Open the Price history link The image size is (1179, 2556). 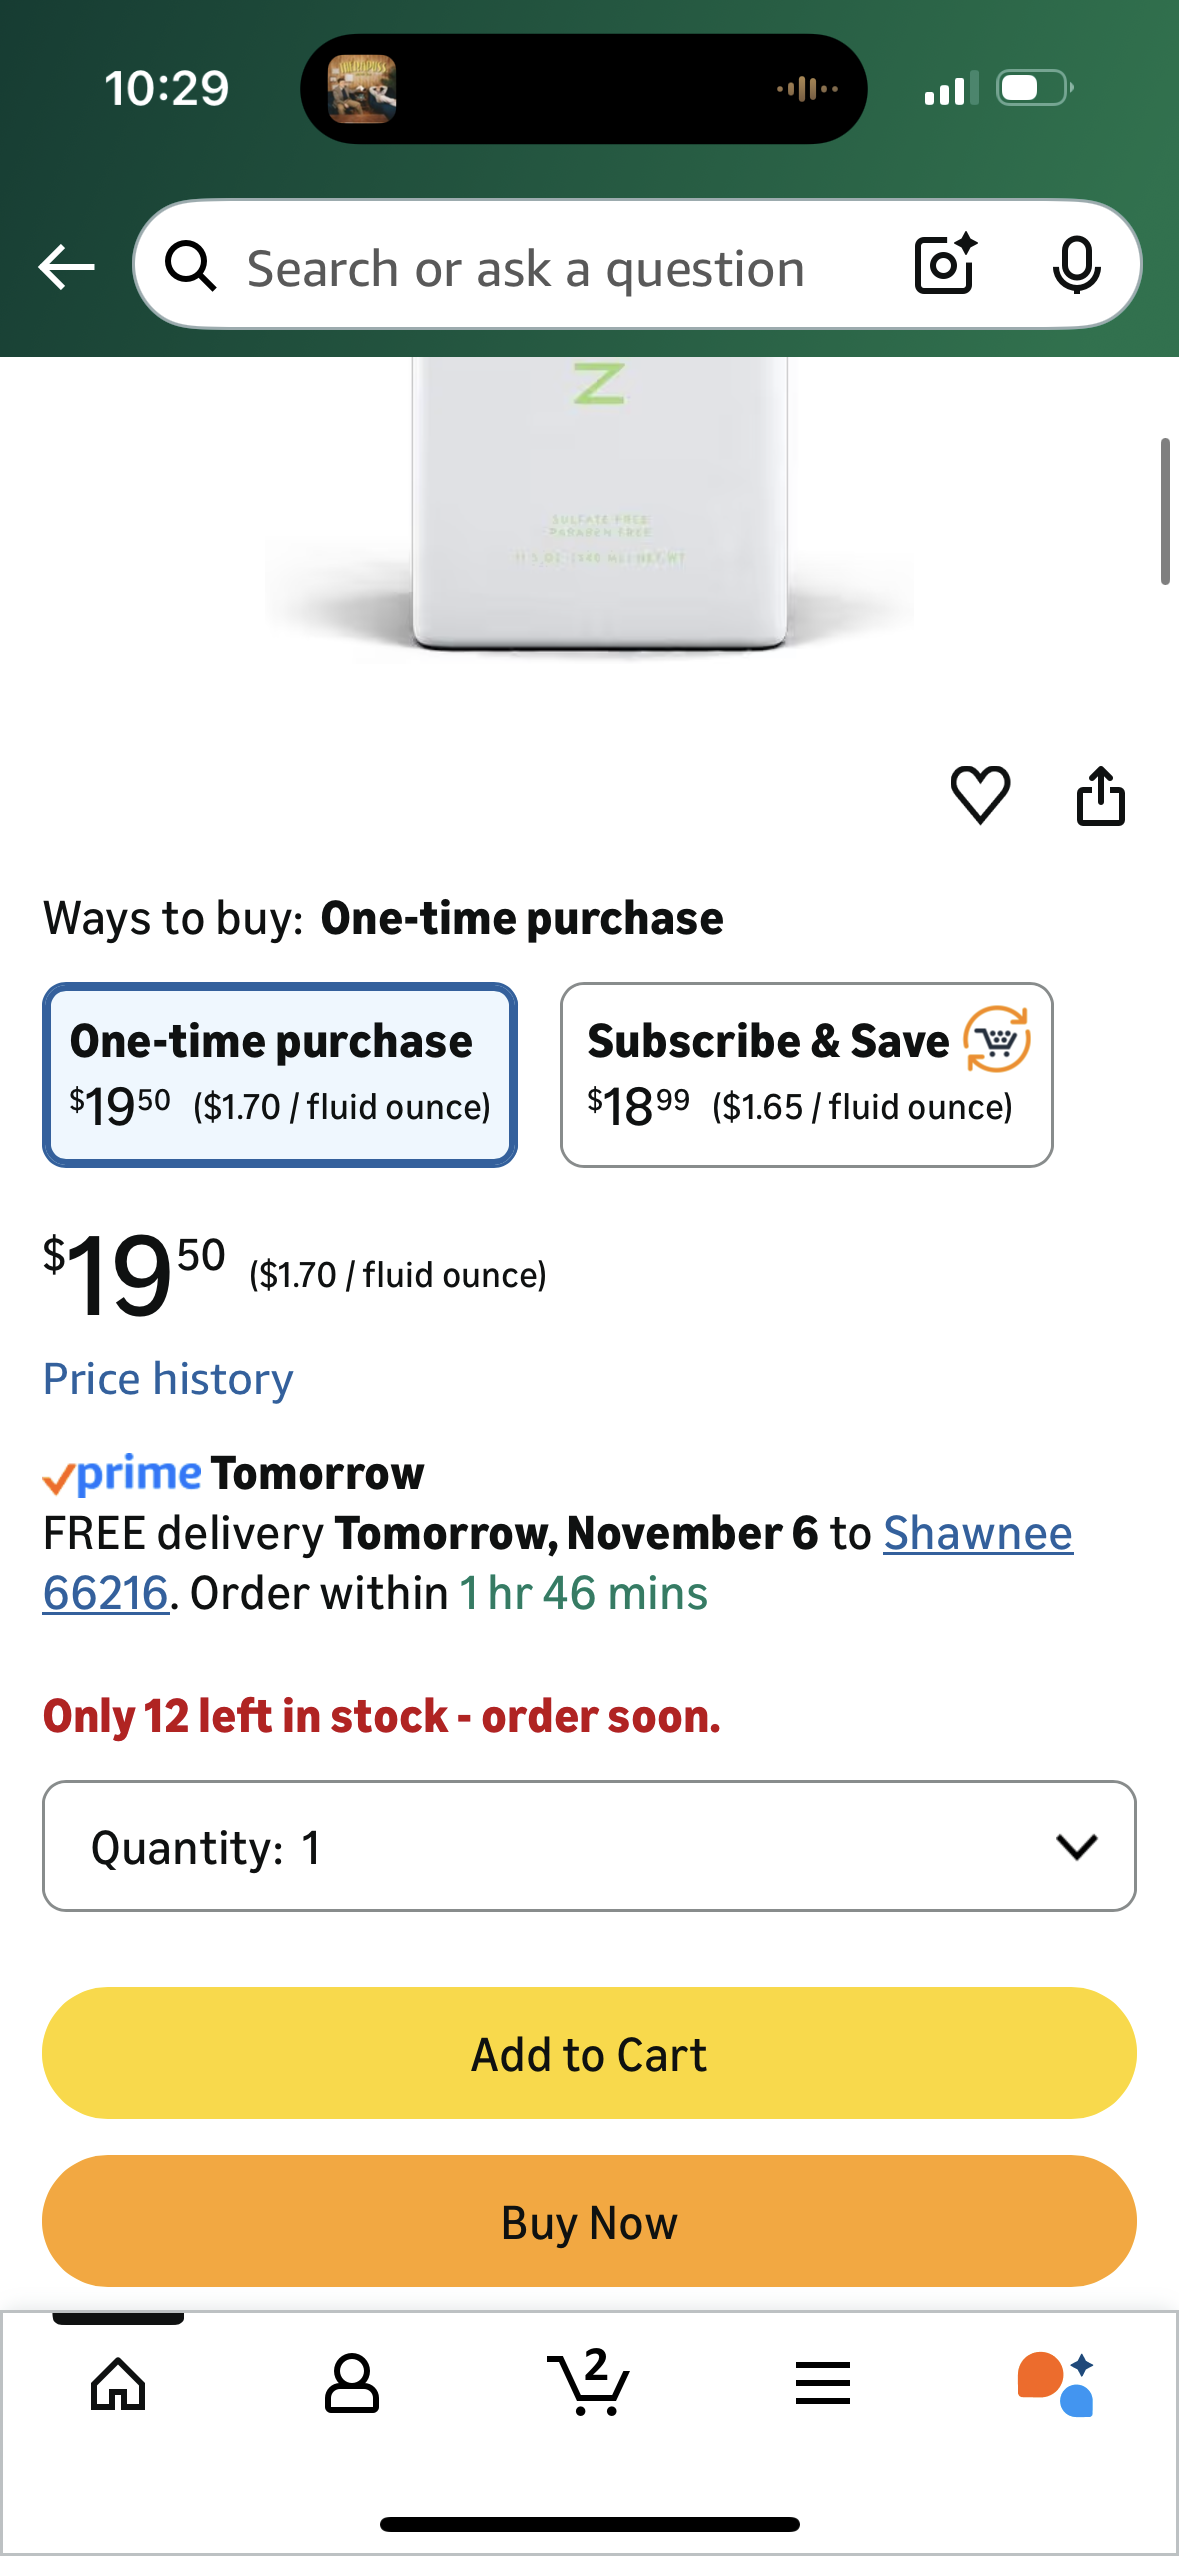168,1379
